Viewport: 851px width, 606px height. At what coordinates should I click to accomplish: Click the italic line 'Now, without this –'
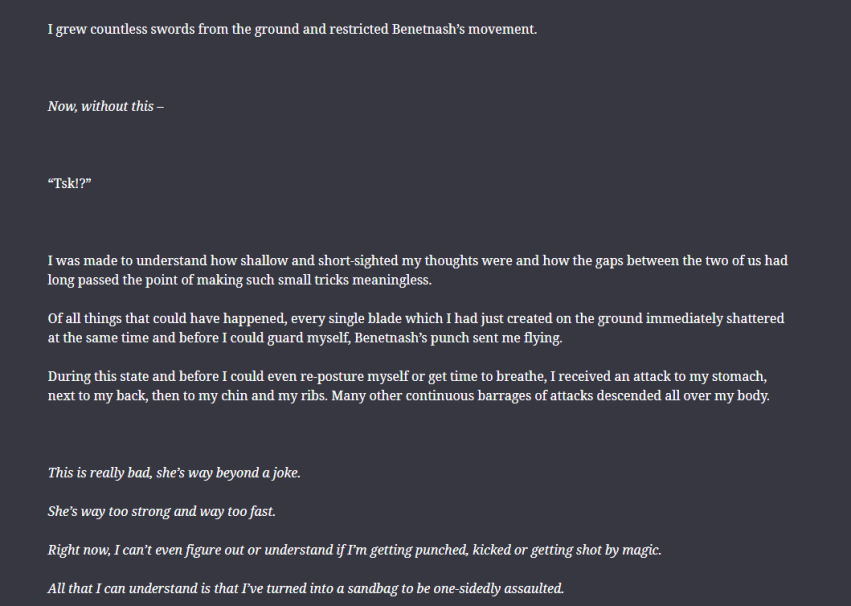pyautogui.click(x=106, y=106)
